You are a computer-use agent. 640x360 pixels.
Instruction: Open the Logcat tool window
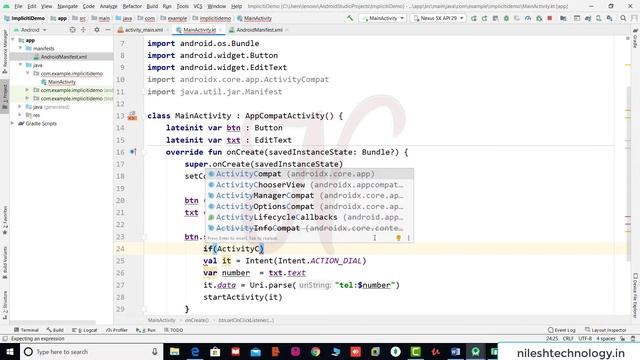tap(84, 330)
